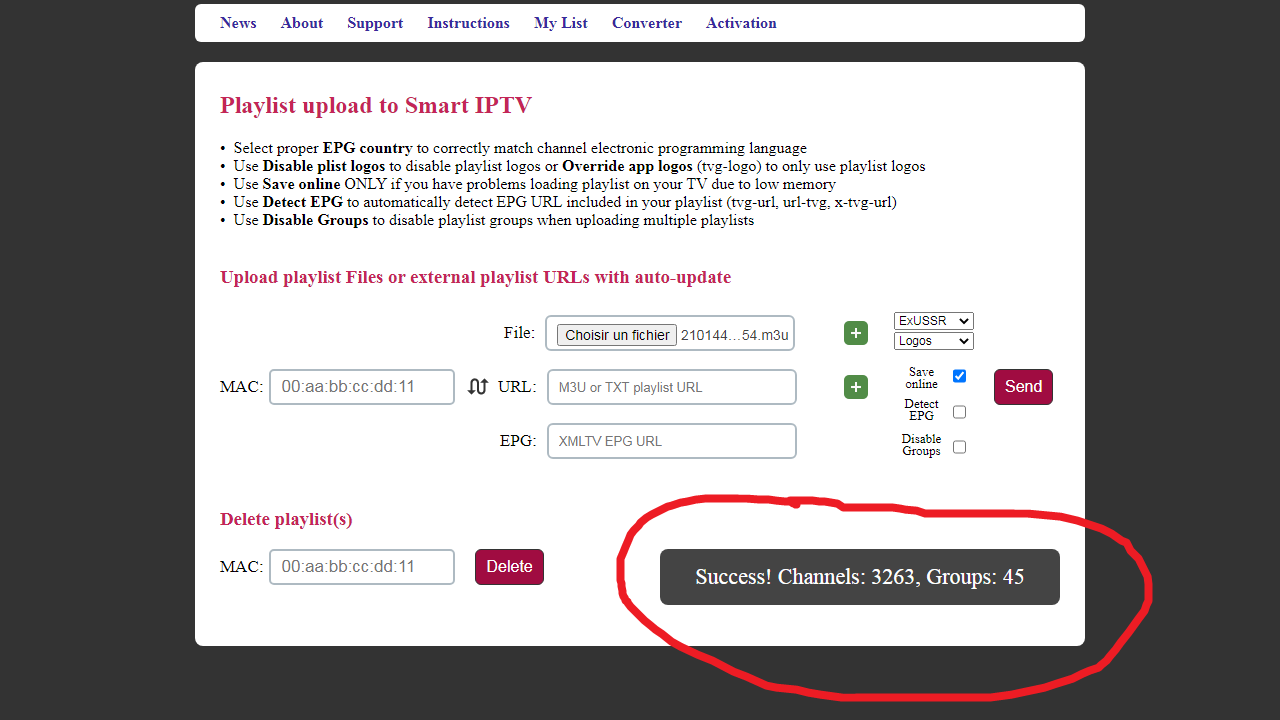Click the M3U or TXT playlist URL field
1280x720 pixels.
pos(672,387)
